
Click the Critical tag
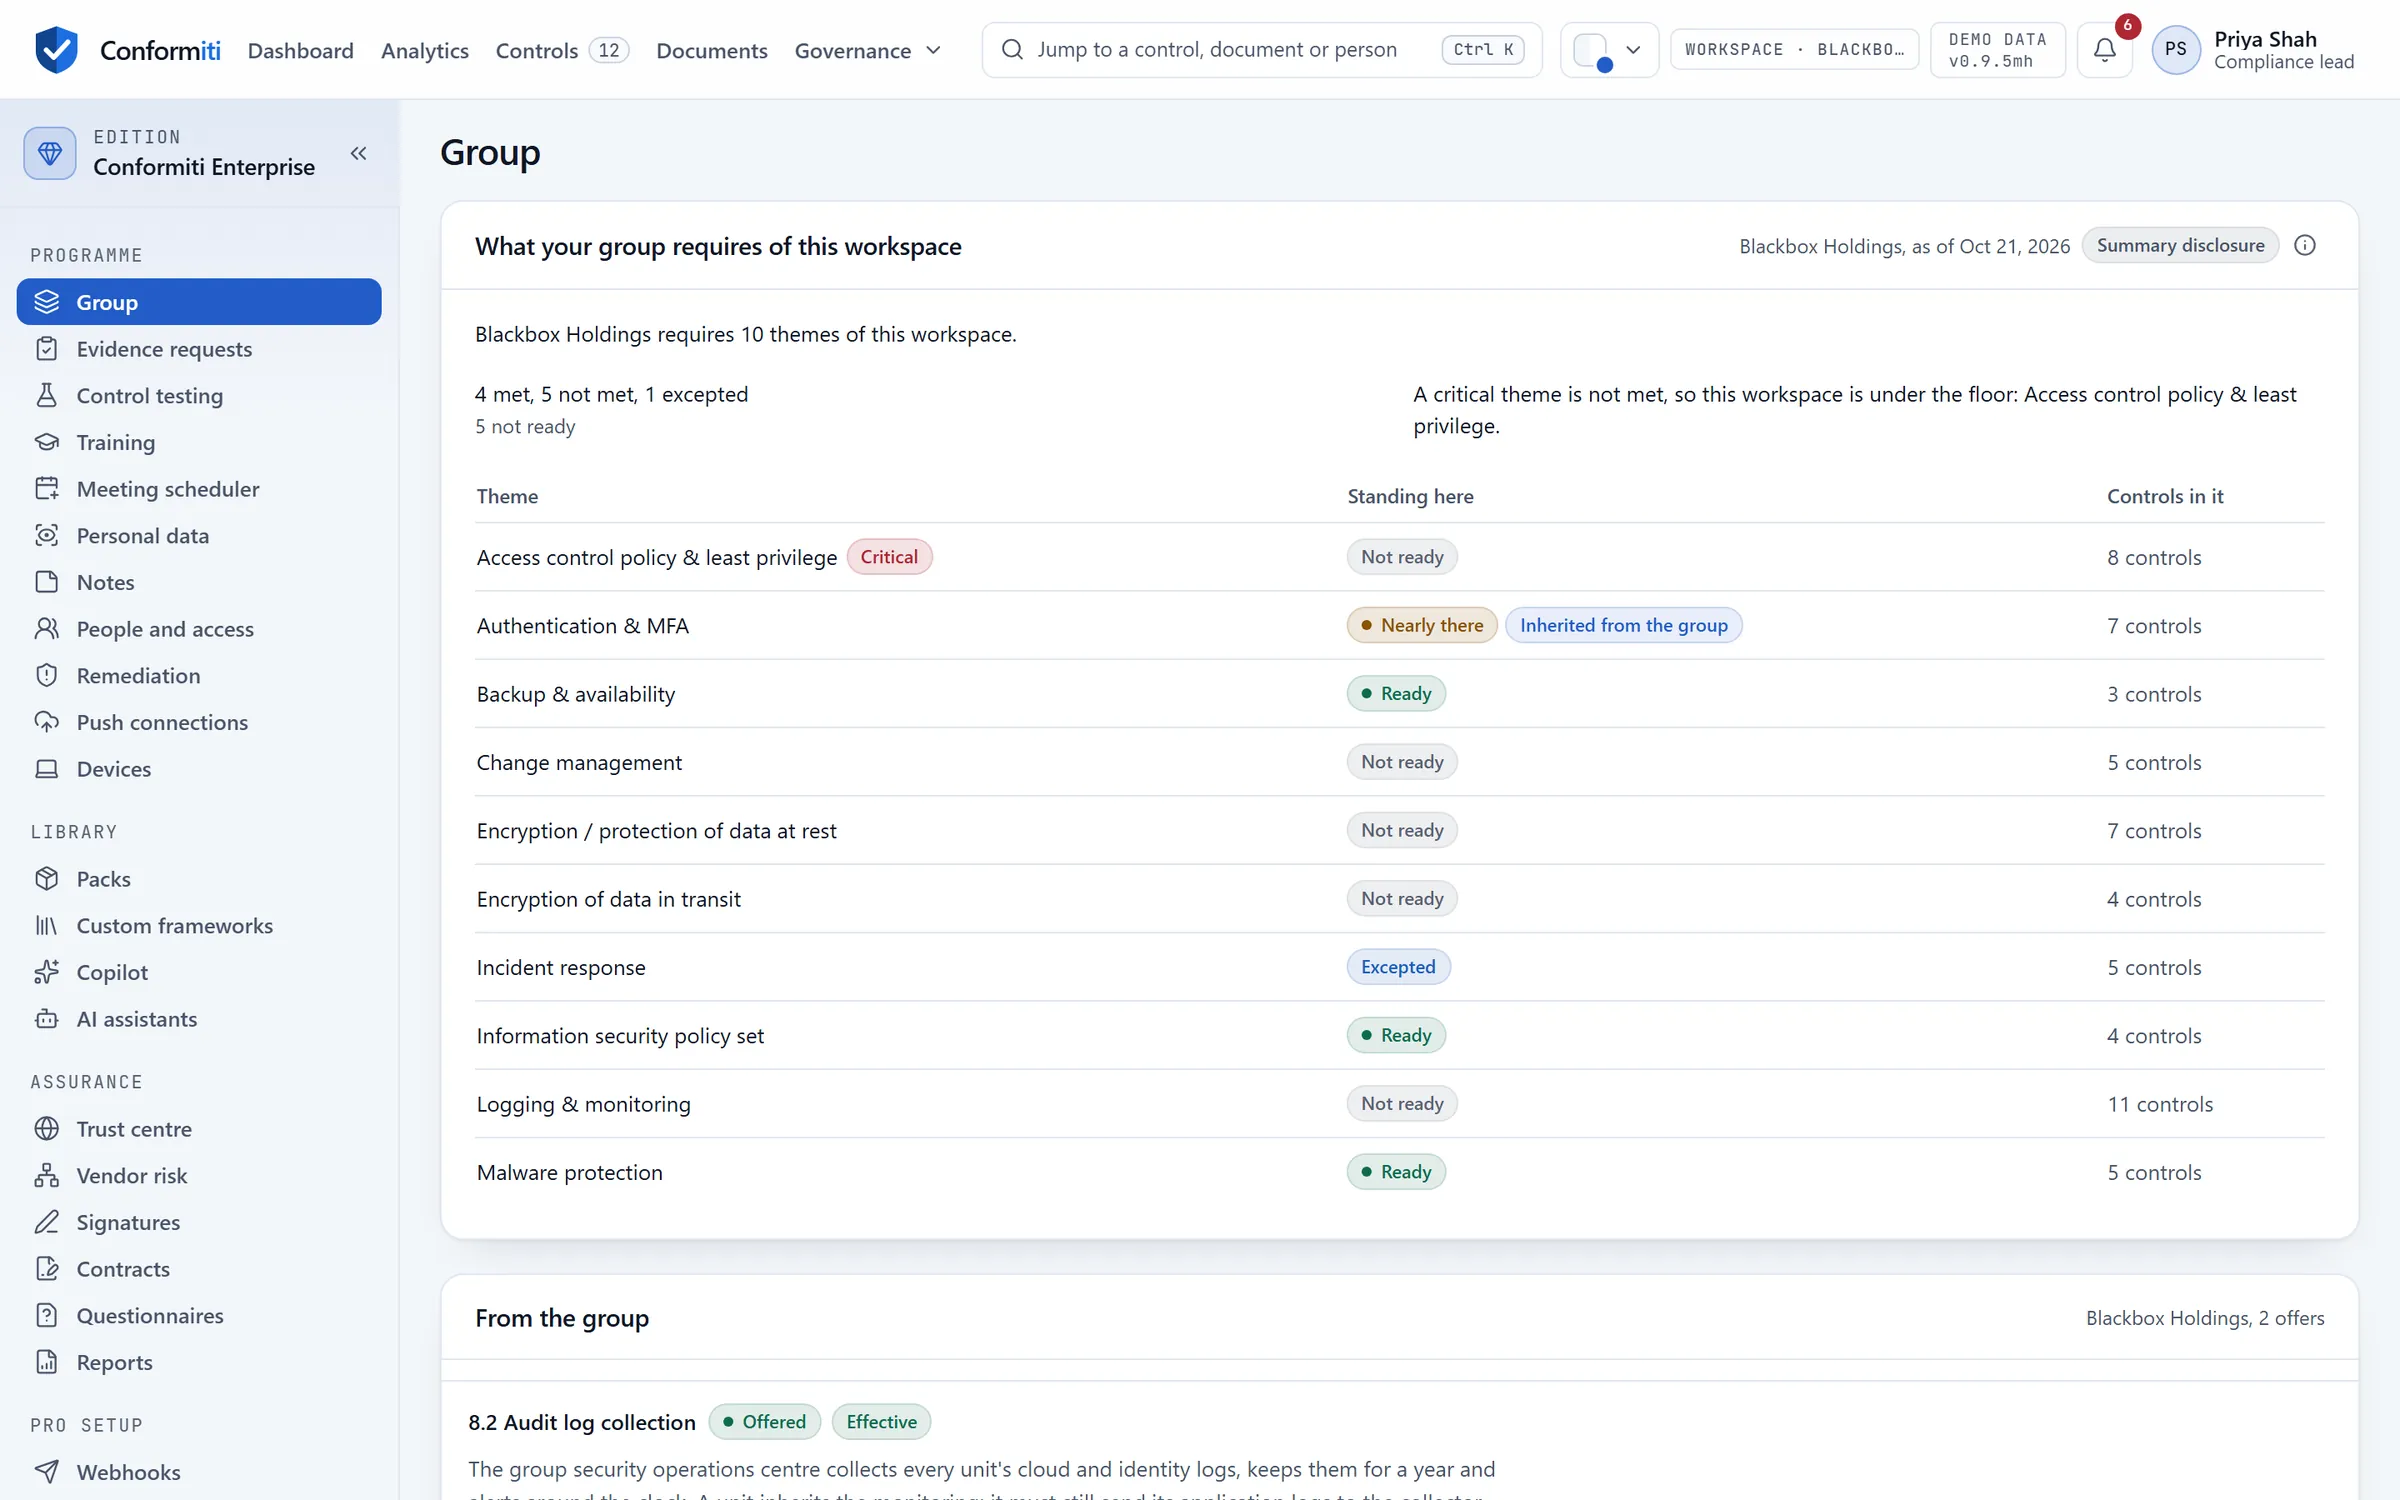[889, 557]
